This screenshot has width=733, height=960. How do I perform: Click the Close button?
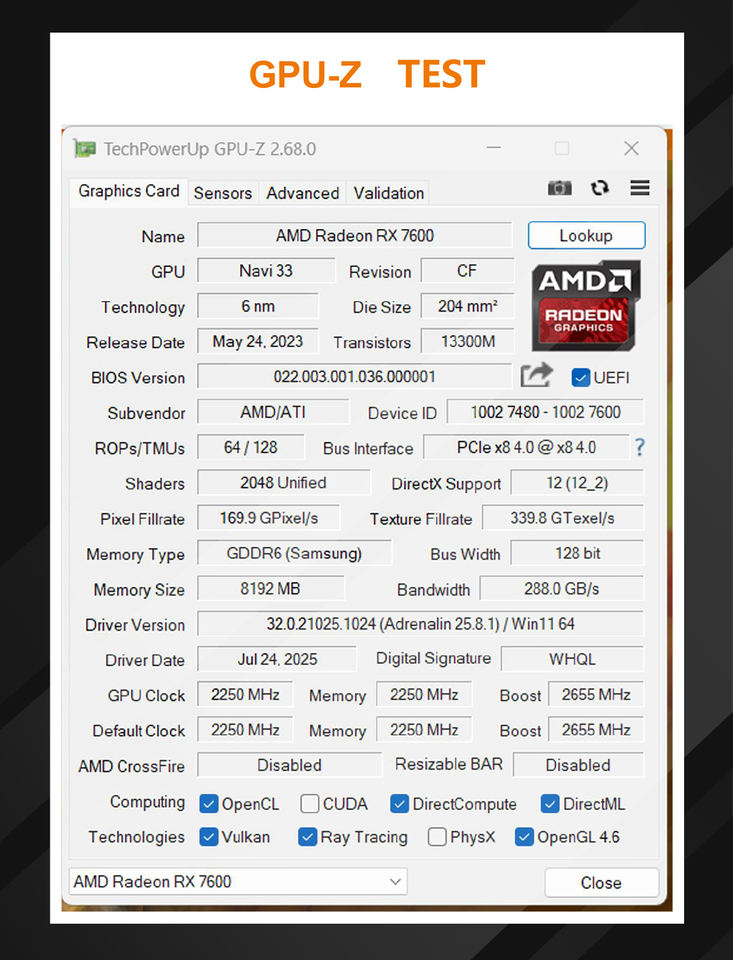pyautogui.click(x=601, y=883)
